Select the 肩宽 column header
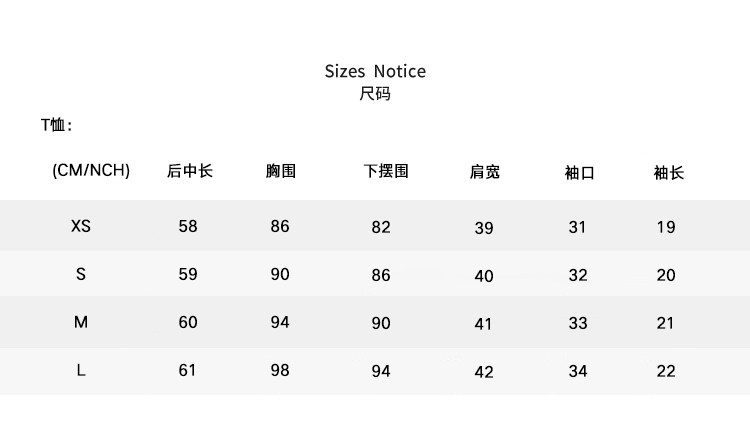The width and height of the screenshot is (750, 439). [485, 172]
